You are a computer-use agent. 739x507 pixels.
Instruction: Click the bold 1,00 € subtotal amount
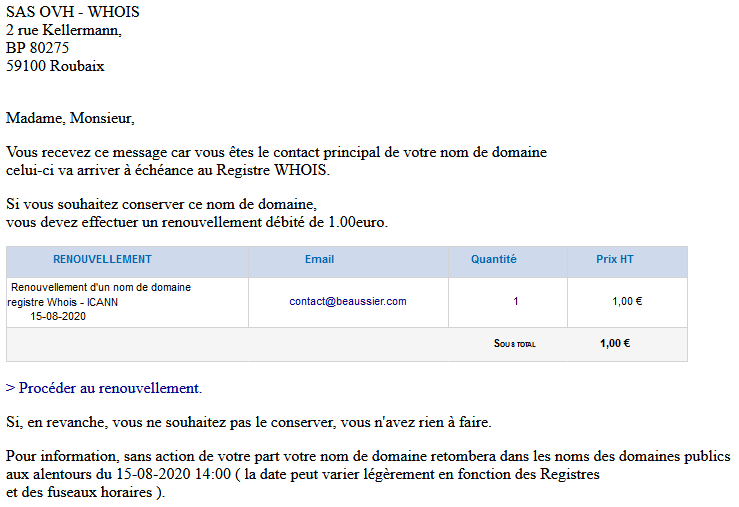coord(615,344)
